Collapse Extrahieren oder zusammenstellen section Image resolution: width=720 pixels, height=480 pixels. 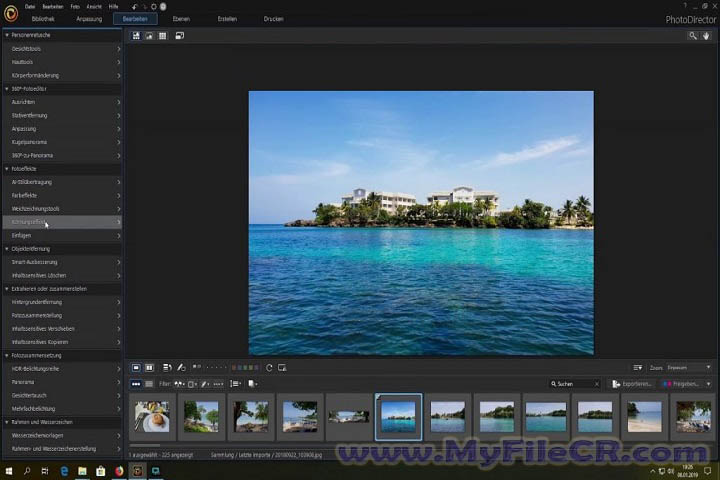[x=6, y=288]
